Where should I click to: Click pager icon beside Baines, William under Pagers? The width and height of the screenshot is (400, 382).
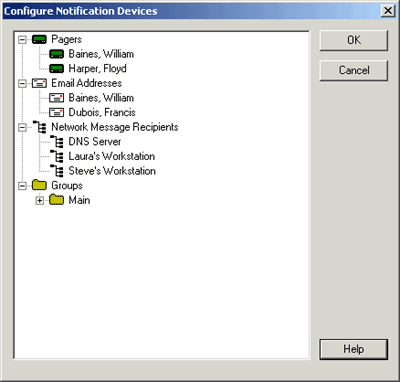(57, 54)
